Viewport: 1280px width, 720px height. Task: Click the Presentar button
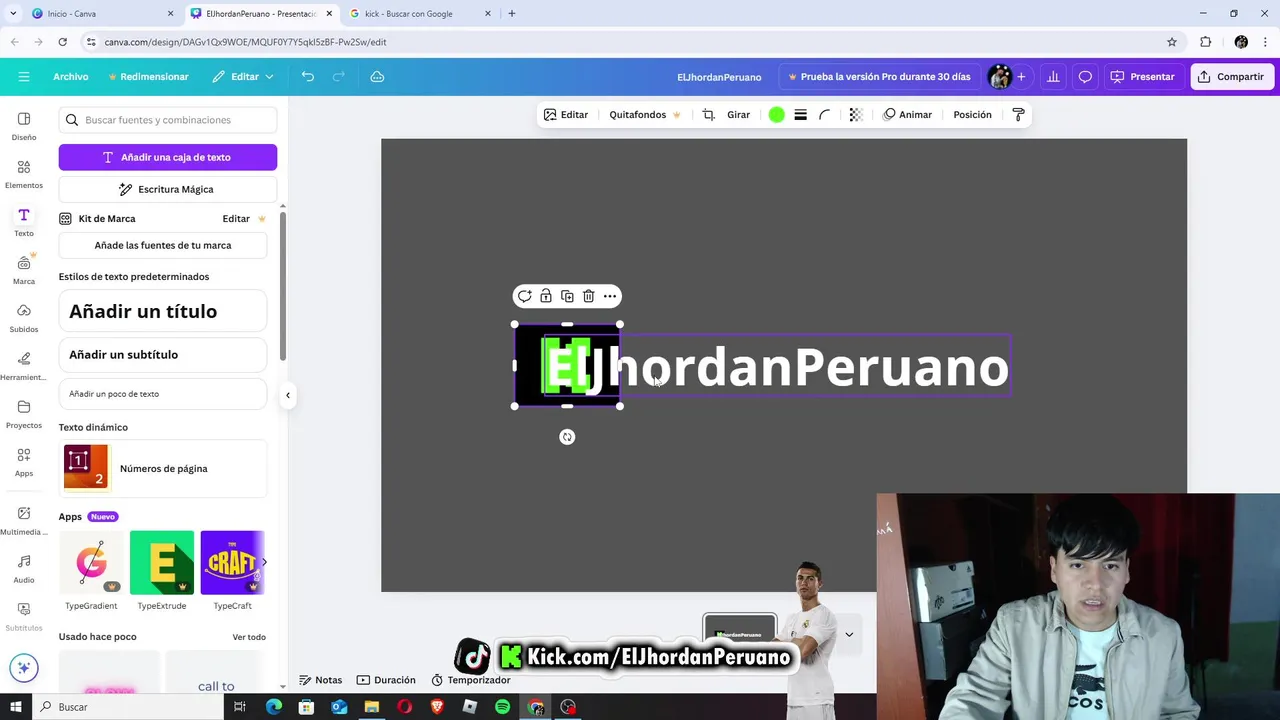(x=1143, y=77)
